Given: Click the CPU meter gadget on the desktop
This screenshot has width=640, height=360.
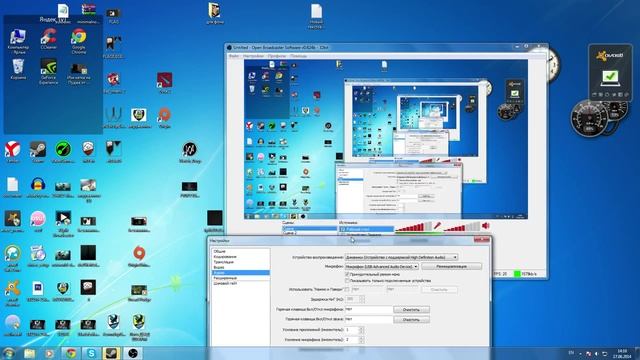Looking at the screenshot, I should (589, 118).
